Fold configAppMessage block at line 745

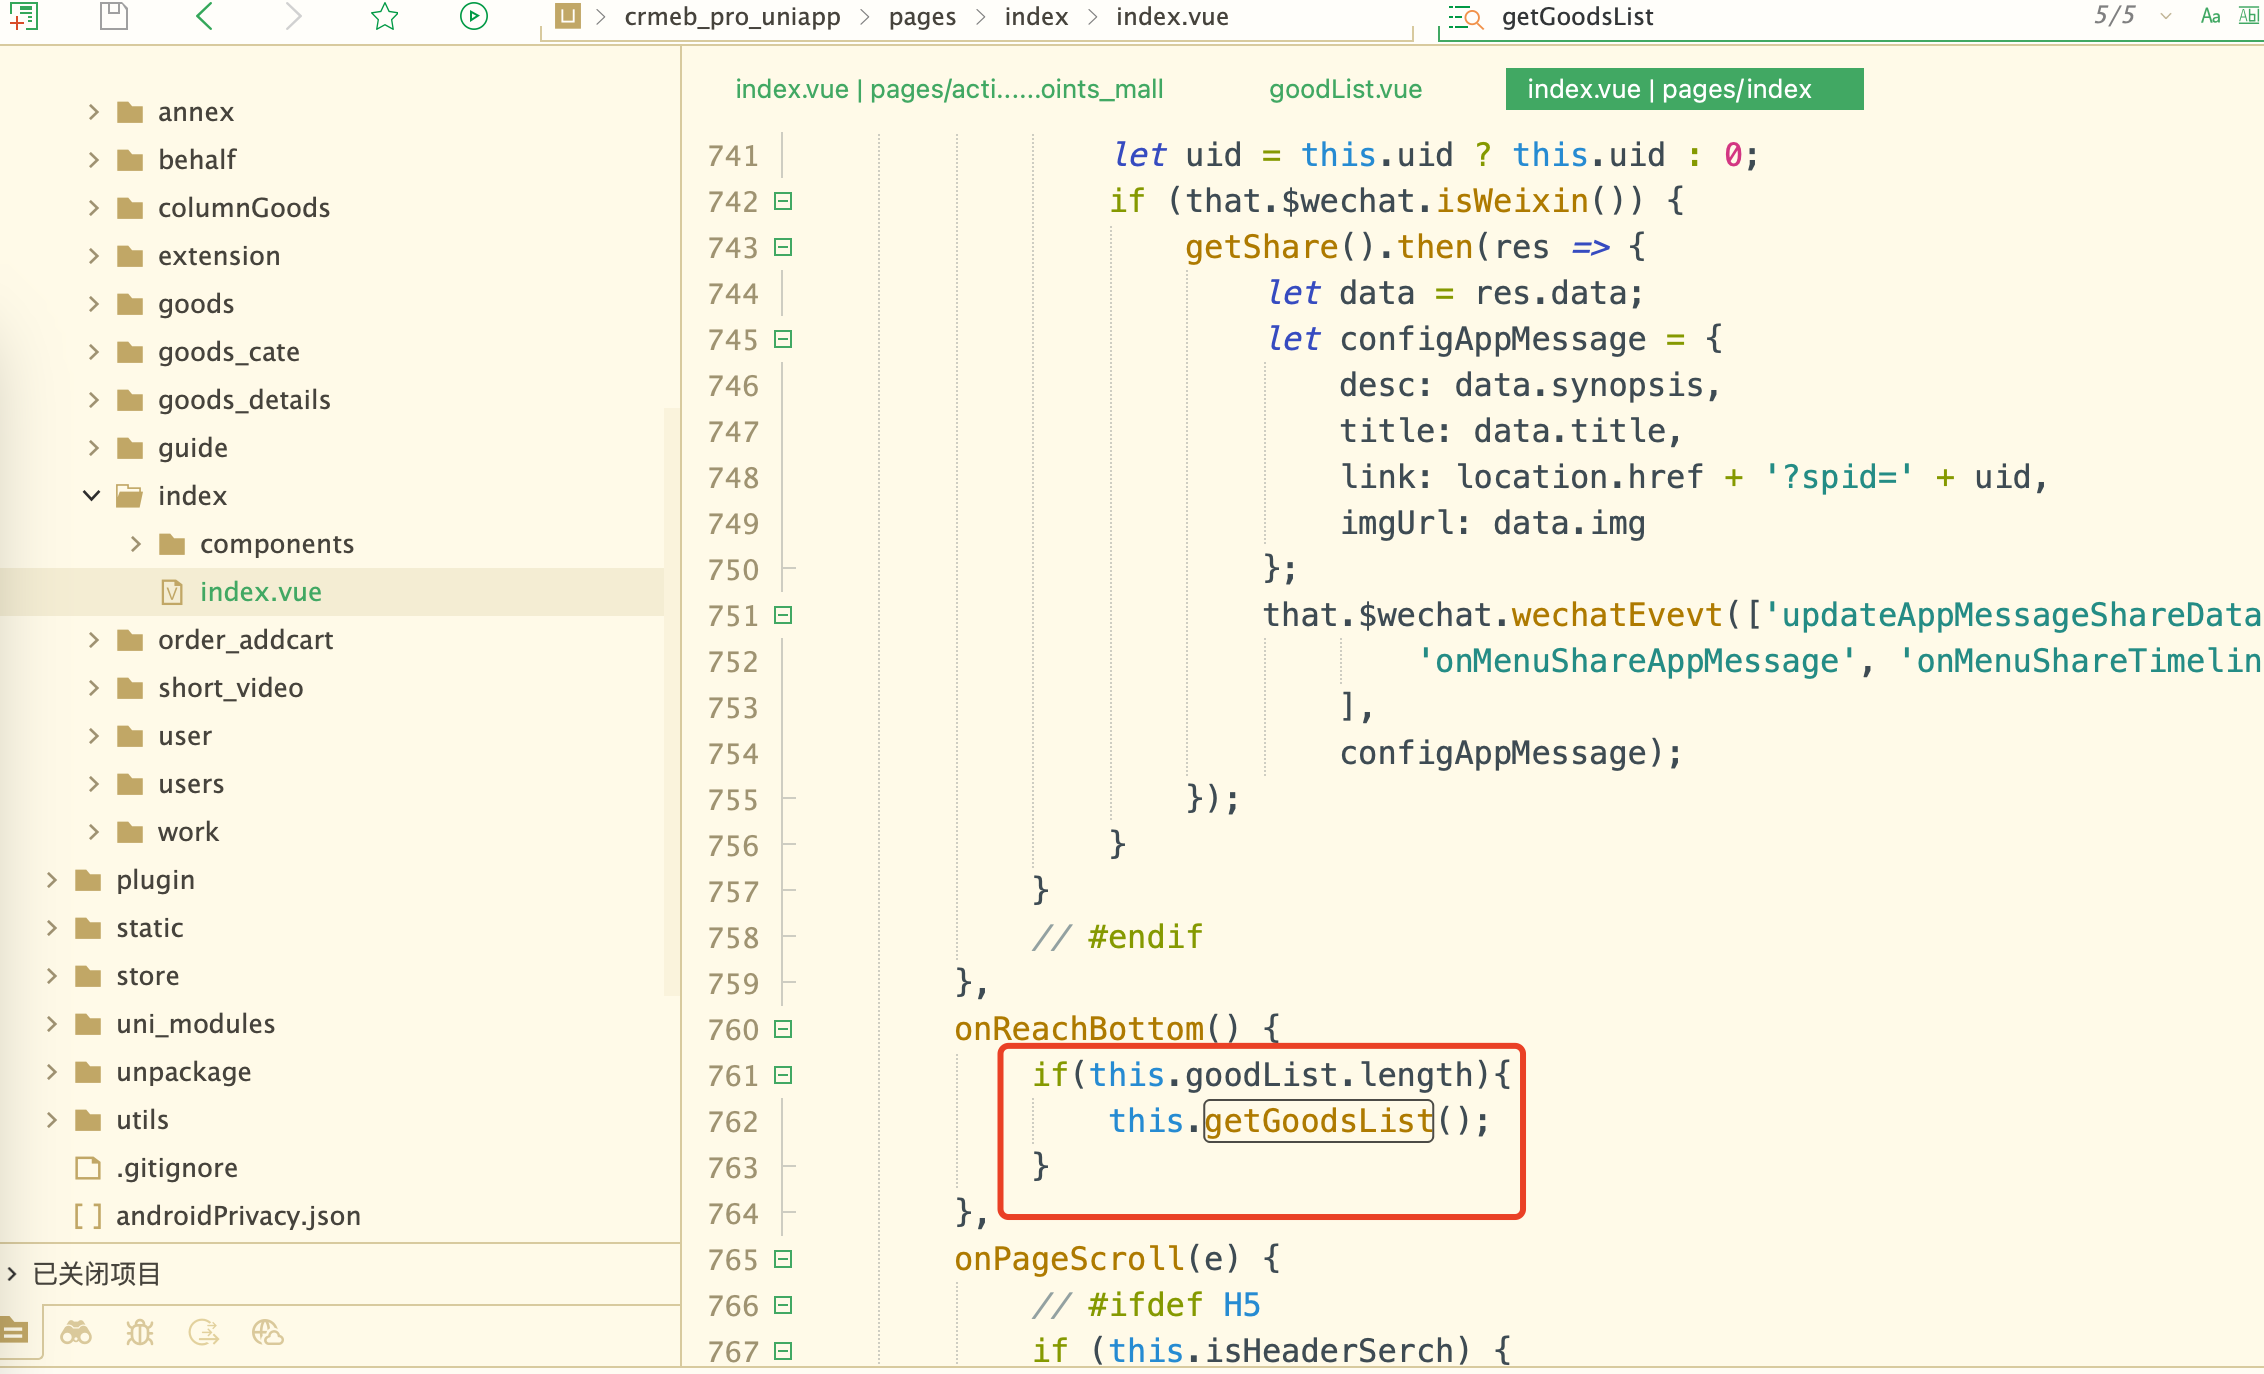pyautogui.click(x=784, y=339)
